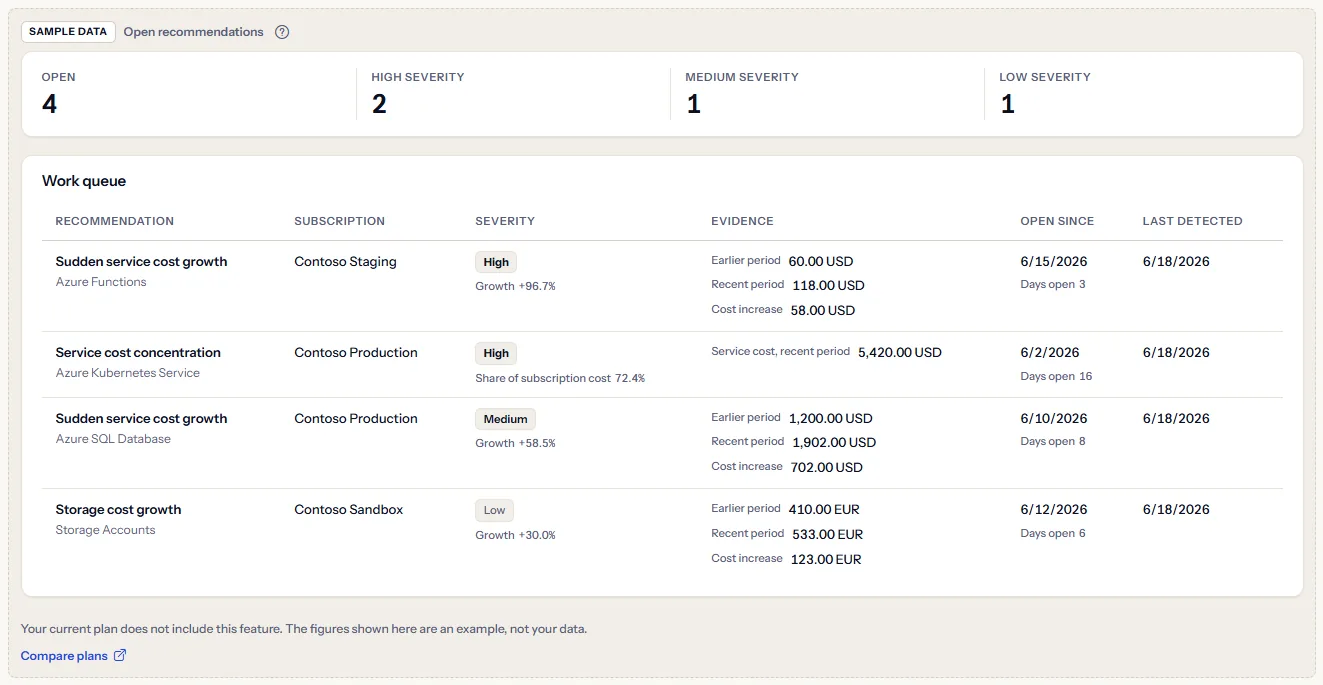Open the Compare plans link

click(74, 656)
